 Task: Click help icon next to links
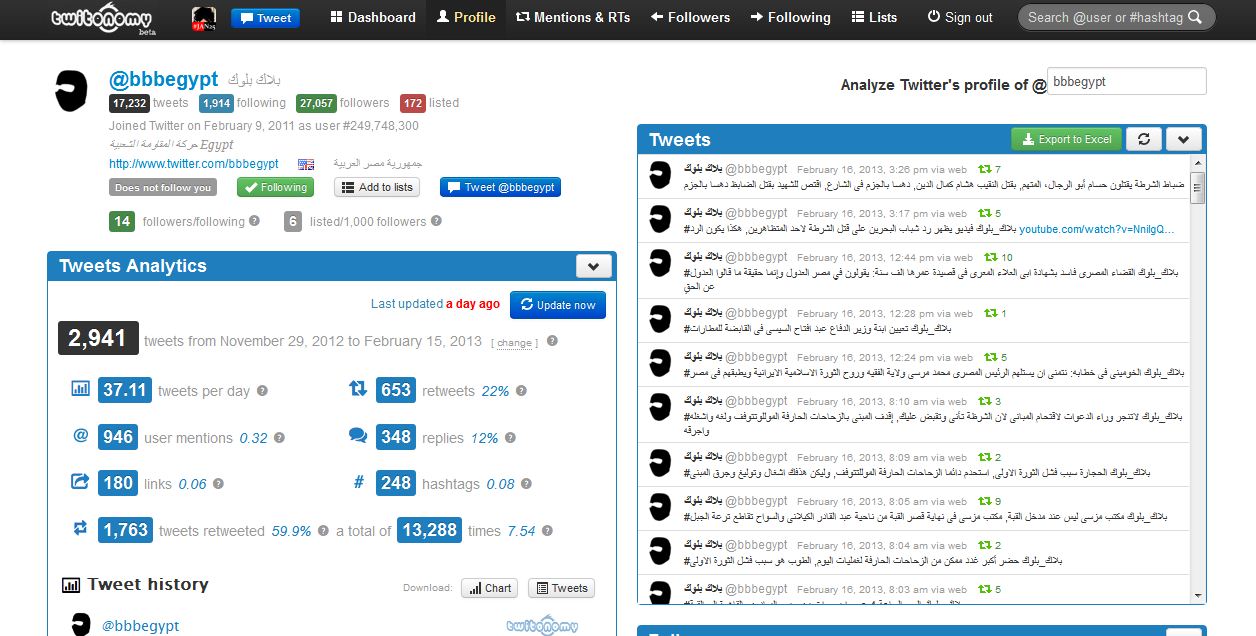(219, 484)
